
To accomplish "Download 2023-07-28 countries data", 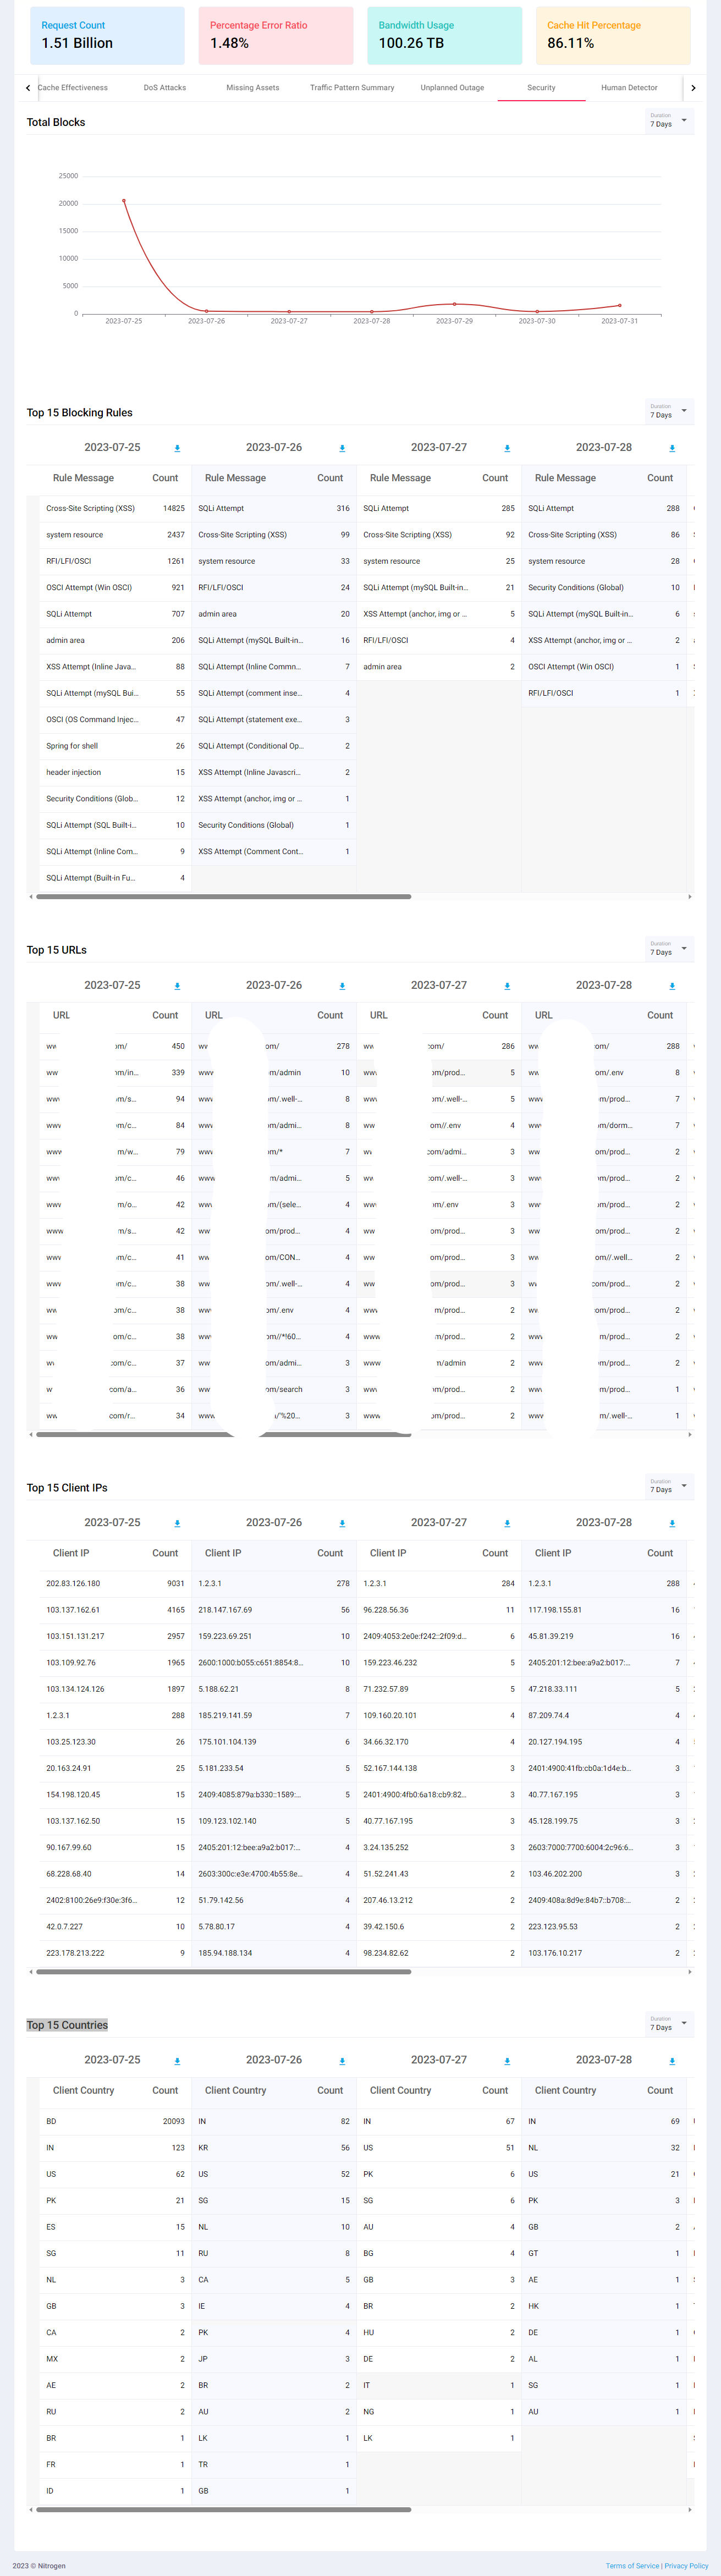I will [x=672, y=2061].
